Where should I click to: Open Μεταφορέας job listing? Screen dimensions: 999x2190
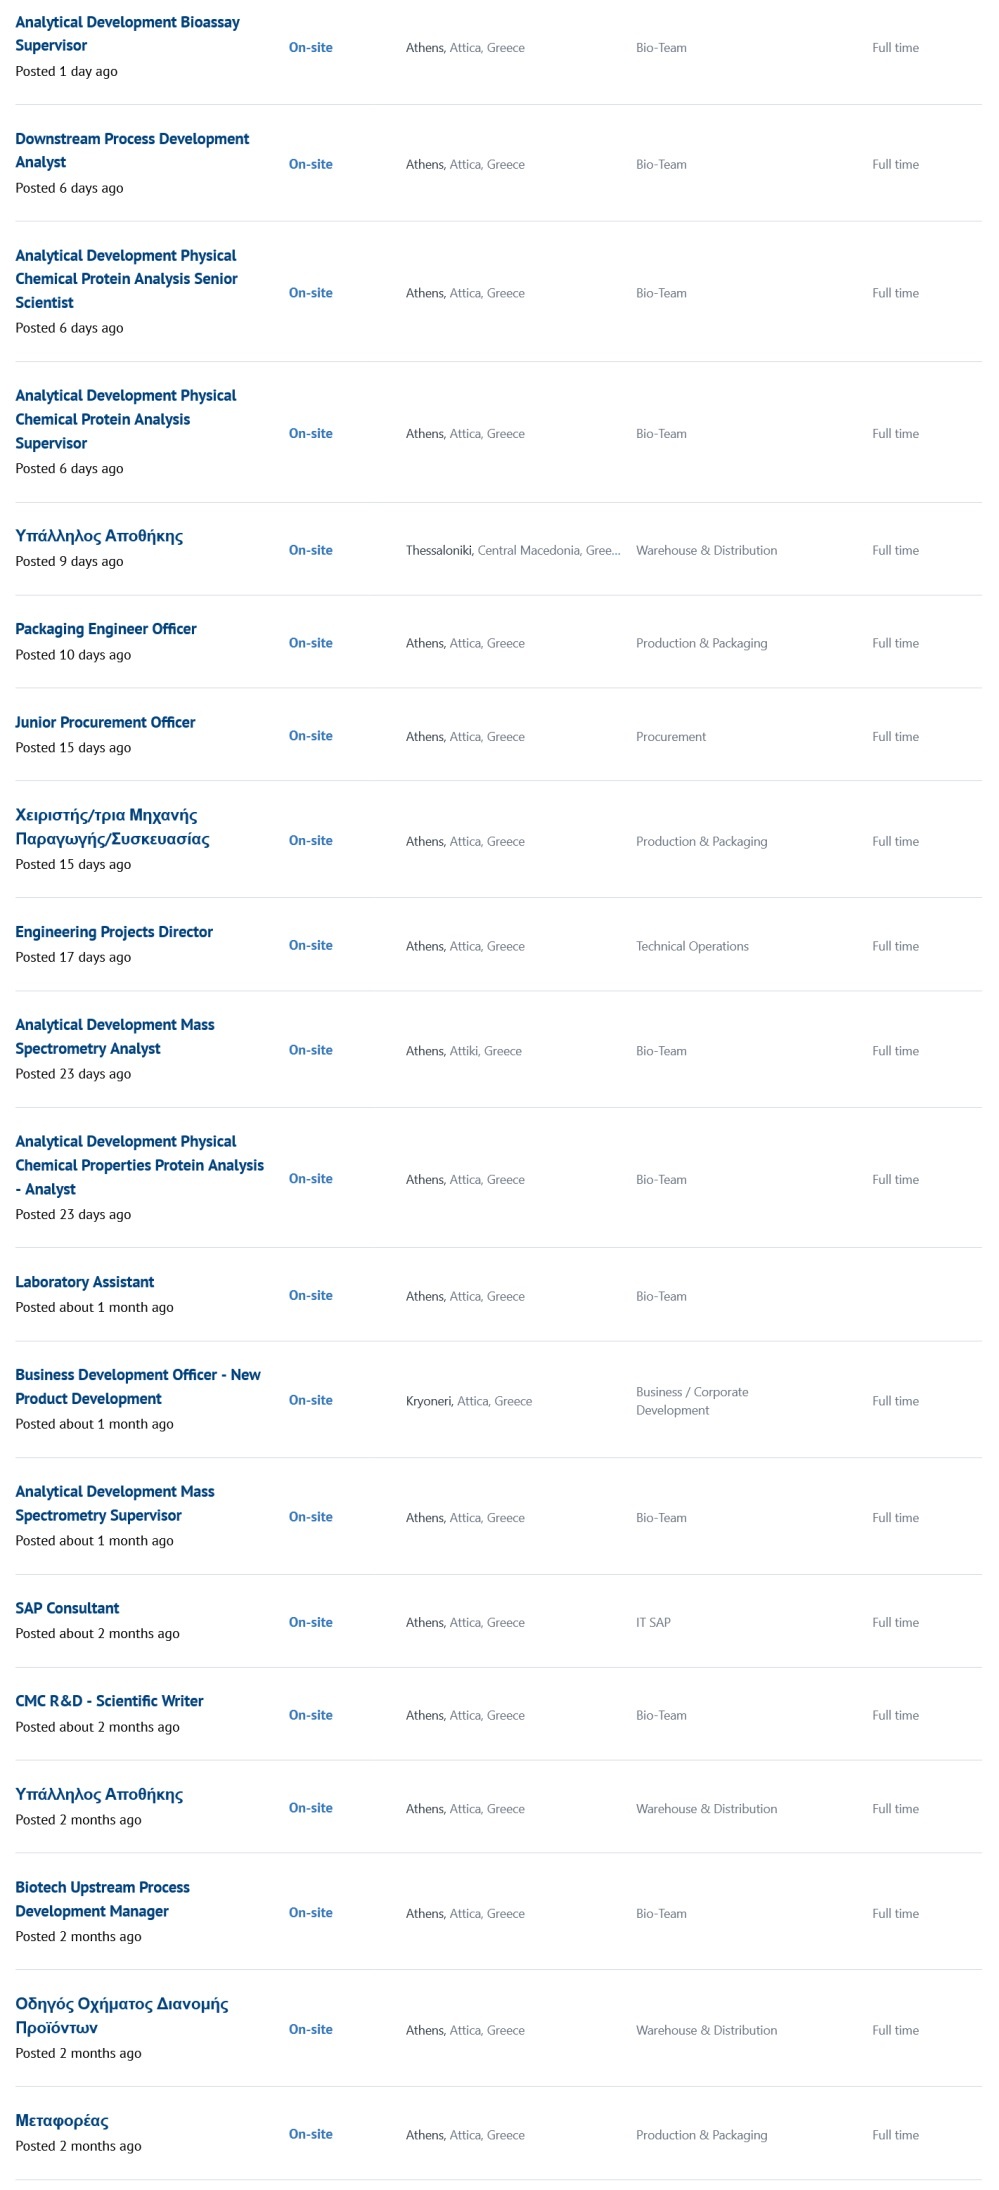[x=62, y=2121]
